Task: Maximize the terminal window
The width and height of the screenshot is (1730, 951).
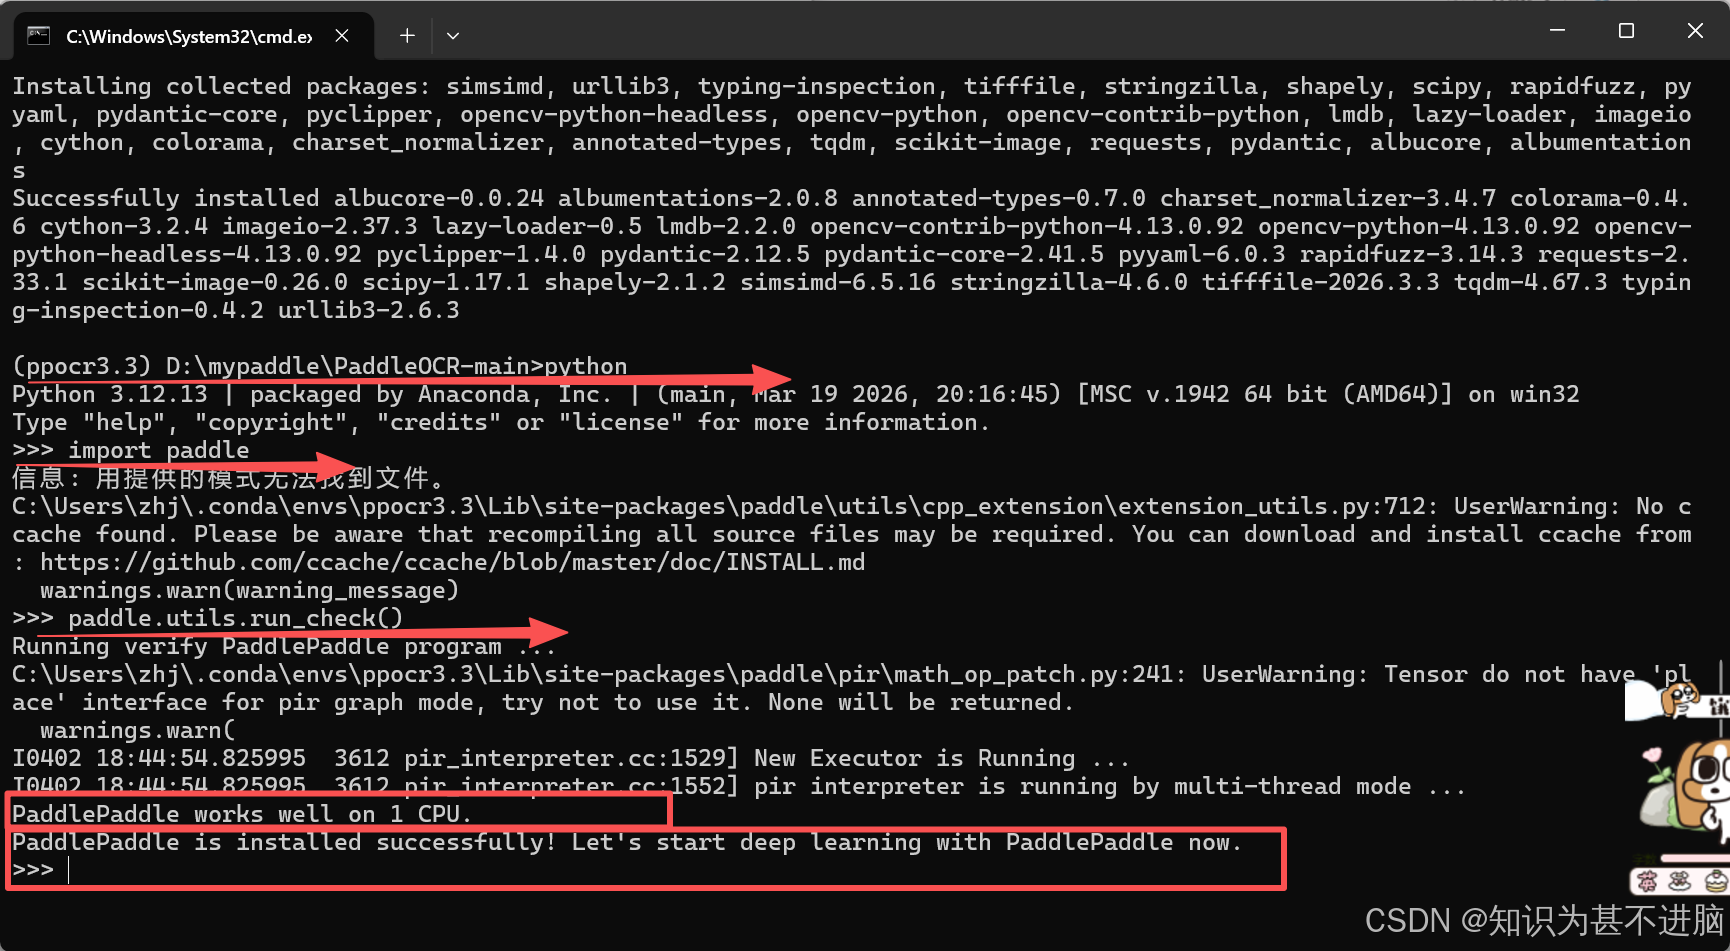Action: click(1626, 31)
